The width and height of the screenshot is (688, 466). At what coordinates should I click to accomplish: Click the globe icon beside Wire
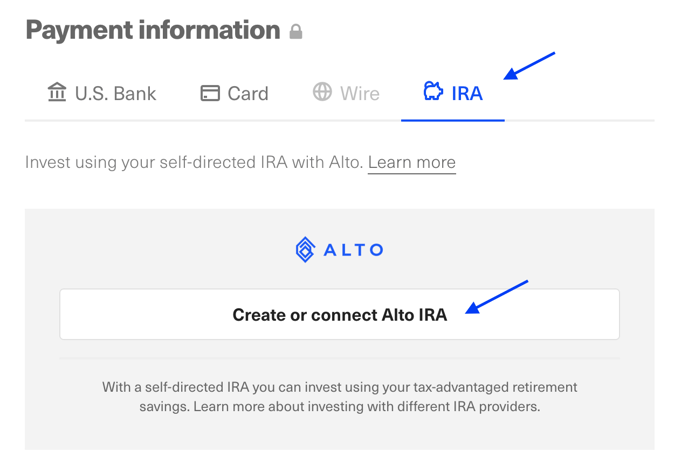(x=322, y=92)
